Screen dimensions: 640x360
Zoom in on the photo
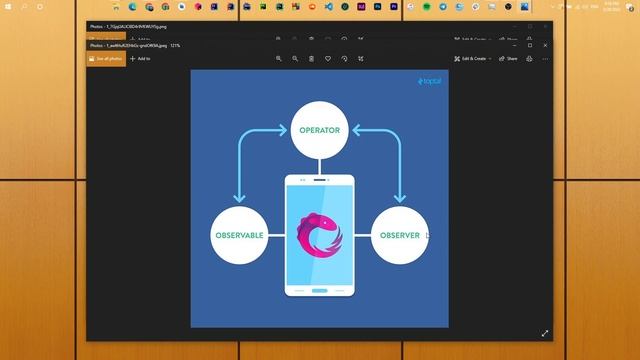coord(279,59)
